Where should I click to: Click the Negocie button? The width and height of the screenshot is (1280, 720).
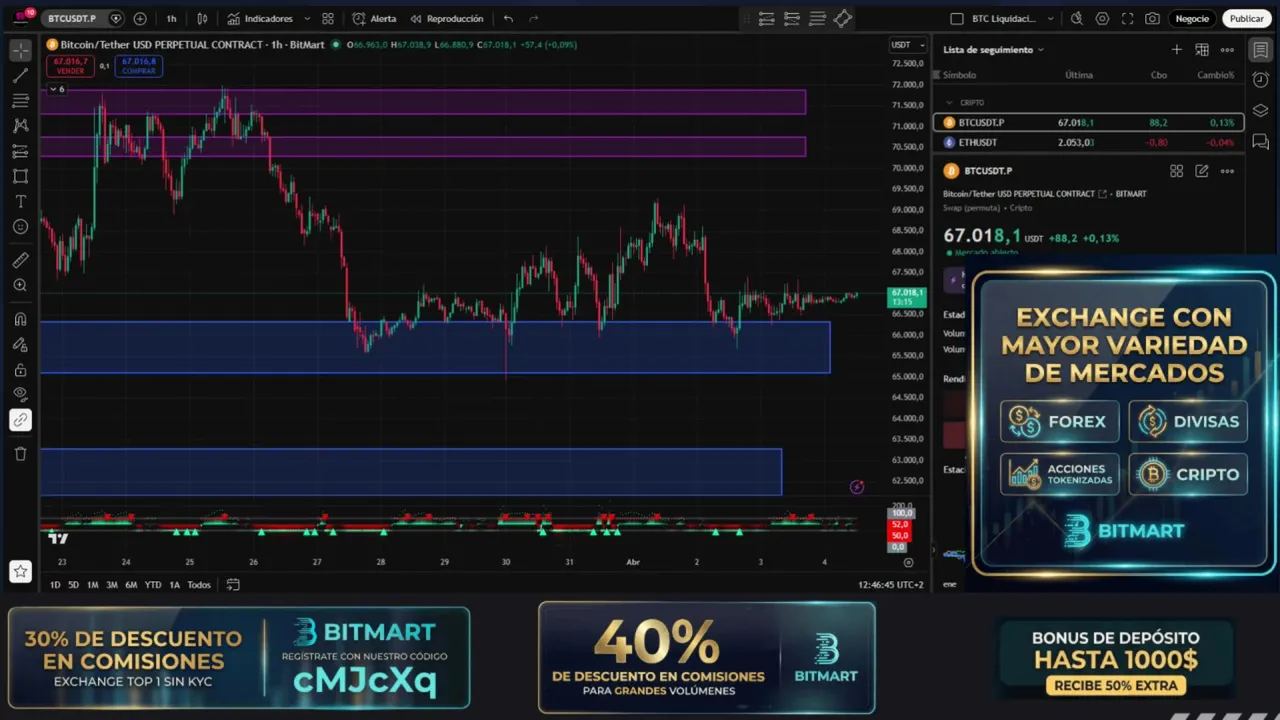pyautogui.click(x=1192, y=18)
